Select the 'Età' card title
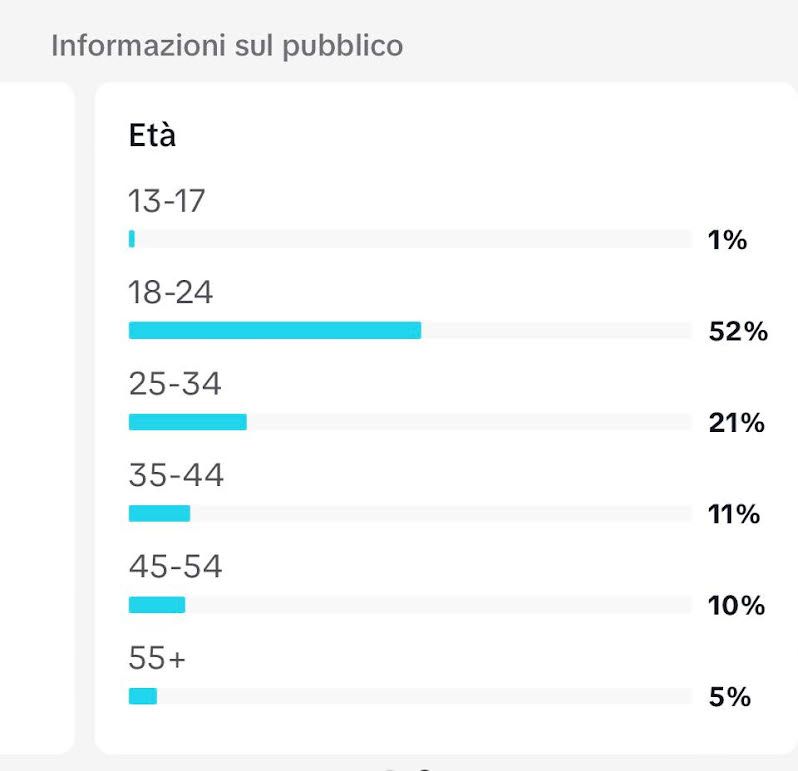Viewport: 798px width, 771px height. pos(152,136)
